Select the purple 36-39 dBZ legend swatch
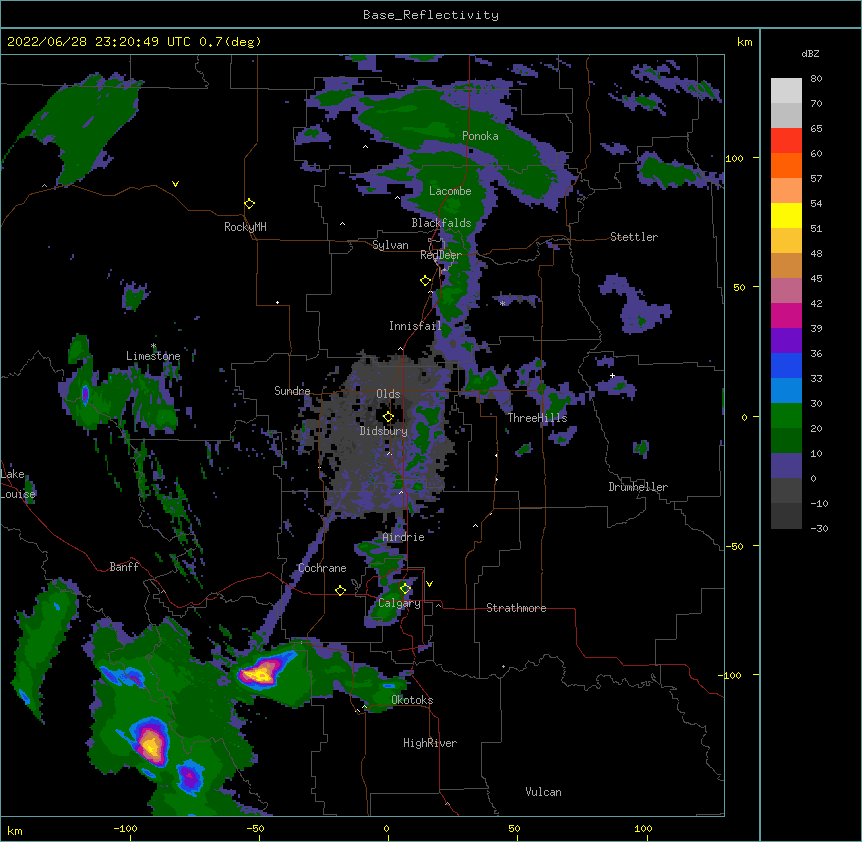The width and height of the screenshot is (862, 842). pyautogui.click(x=786, y=341)
